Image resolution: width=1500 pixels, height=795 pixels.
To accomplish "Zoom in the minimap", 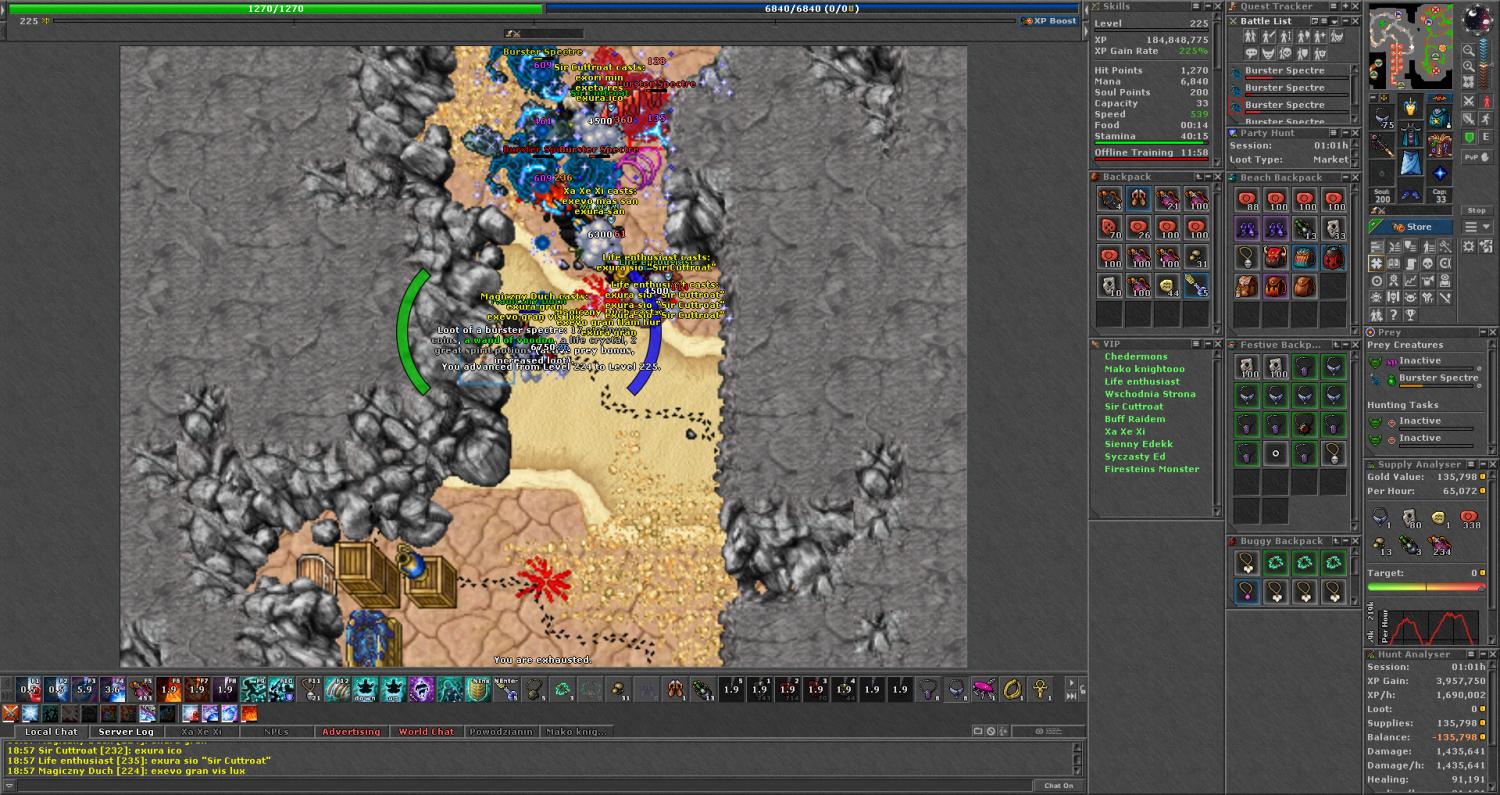I will click(x=1469, y=66).
